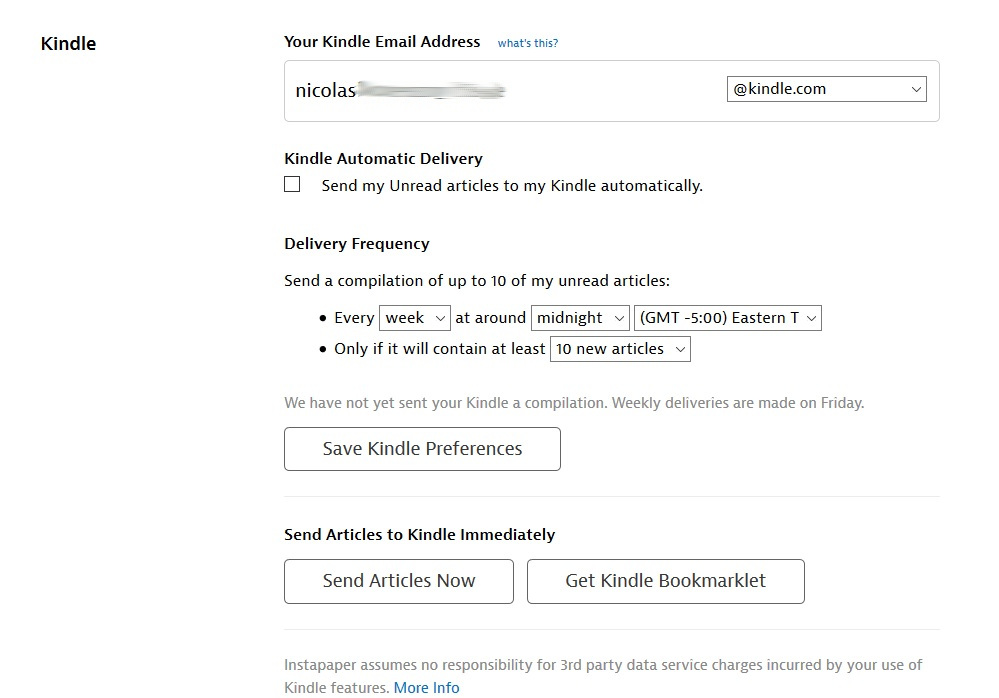Click the down arrow on the midnight selector
The width and height of the screenshot is (999, 698).
click(x=619, y=318)
